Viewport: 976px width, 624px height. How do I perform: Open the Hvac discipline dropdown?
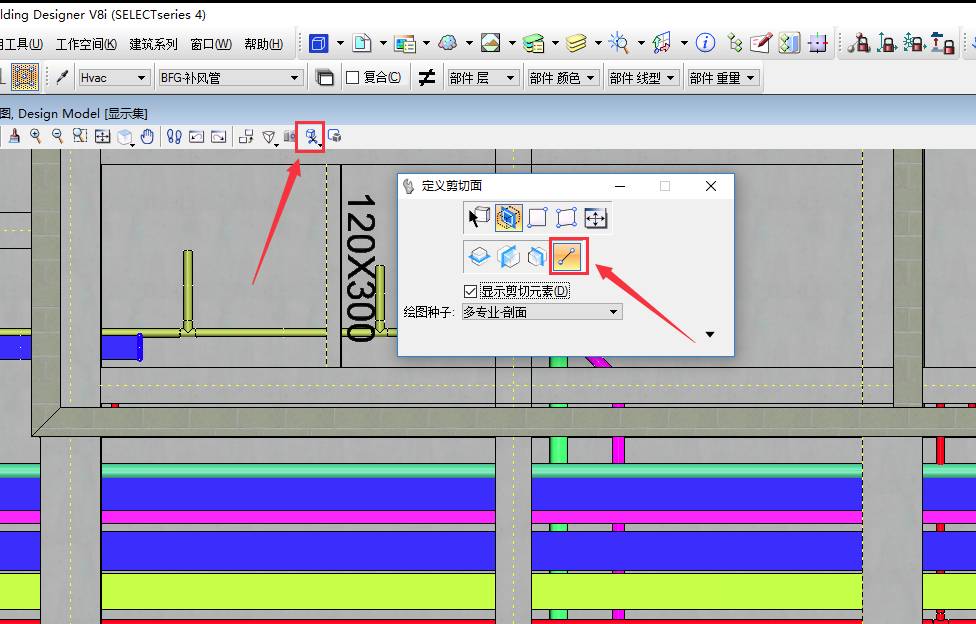click(x=114, y=77)
